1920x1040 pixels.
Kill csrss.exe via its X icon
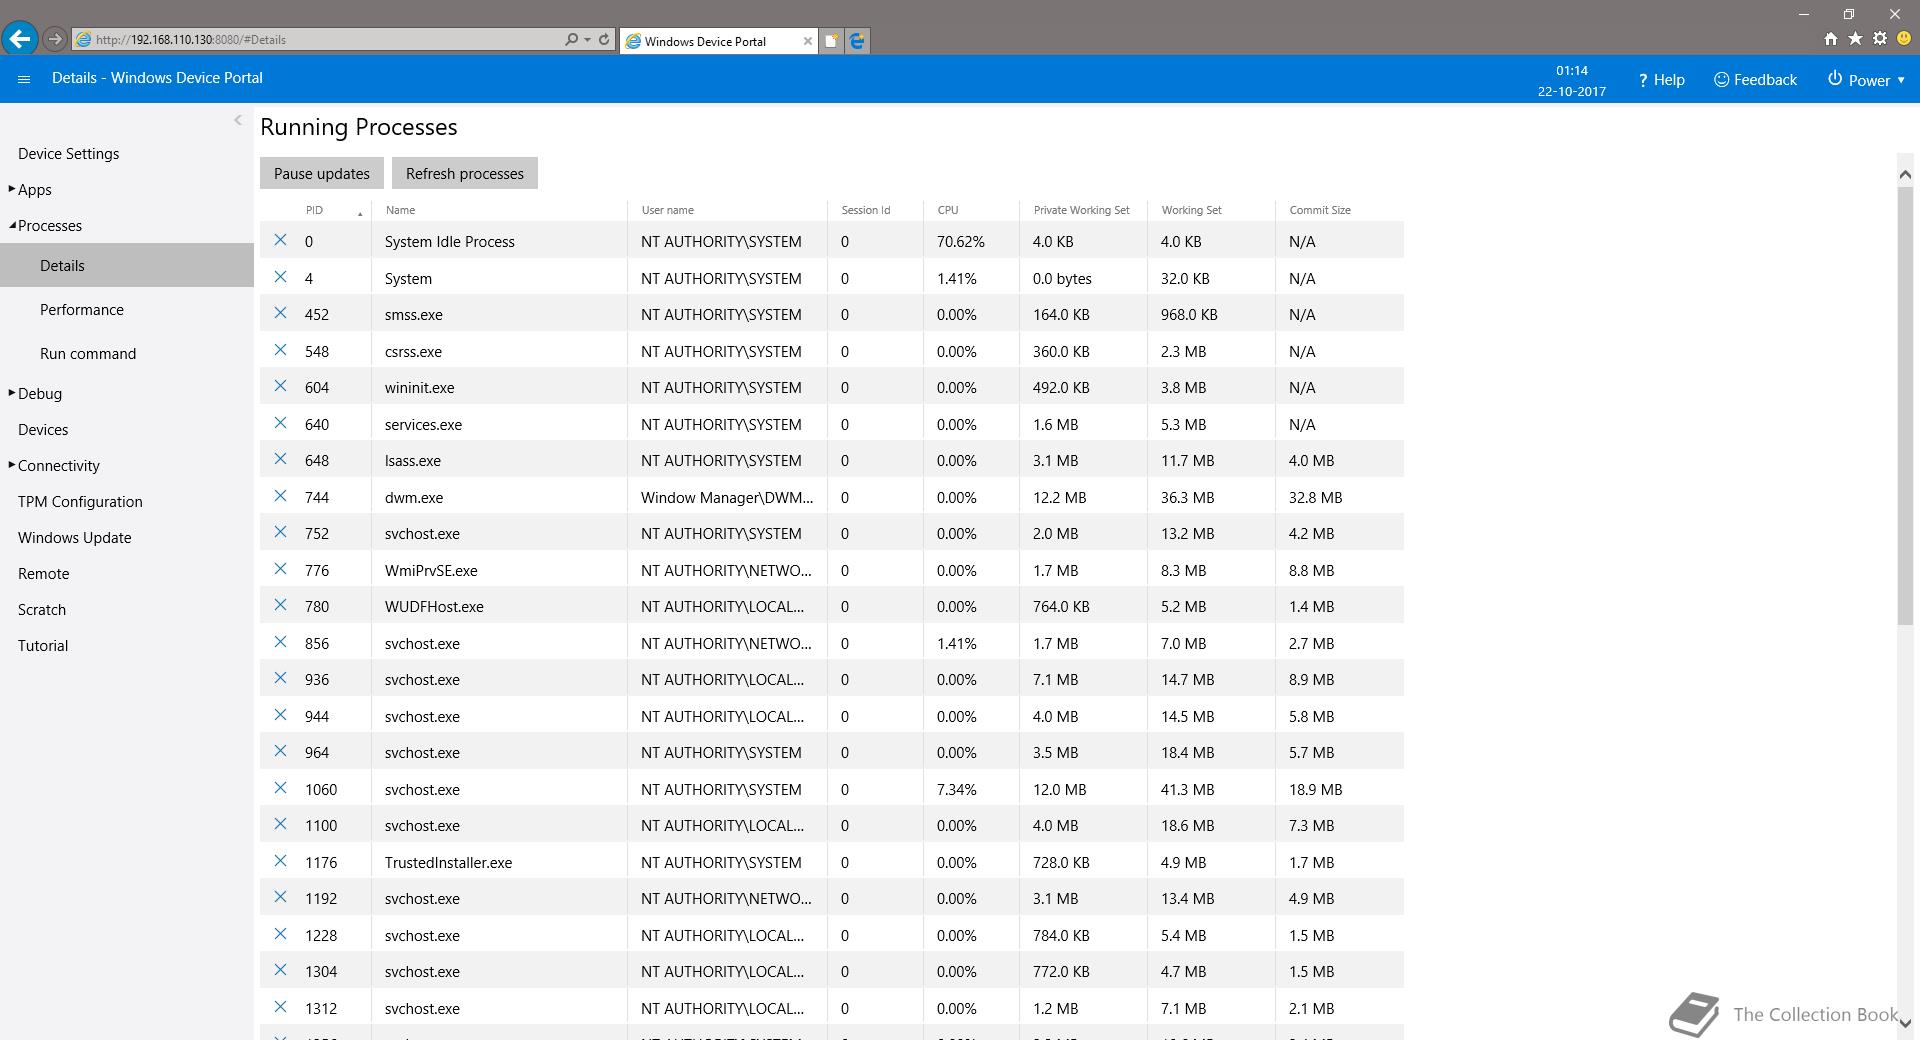tap(281, 350)
